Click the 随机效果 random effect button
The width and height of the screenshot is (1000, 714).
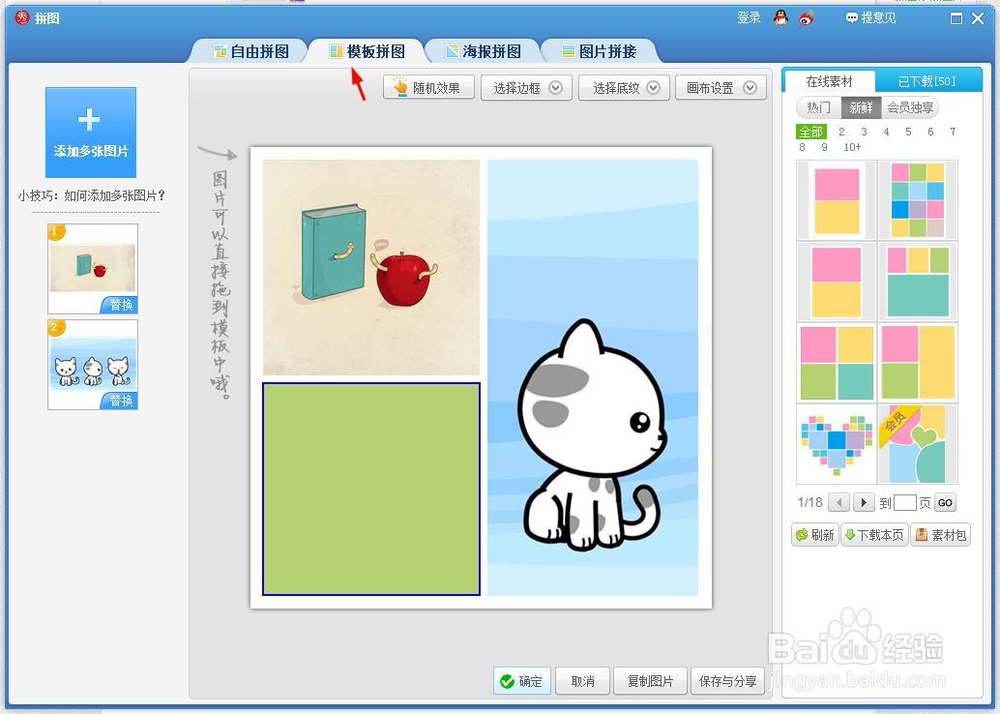(x=429, y=88)
